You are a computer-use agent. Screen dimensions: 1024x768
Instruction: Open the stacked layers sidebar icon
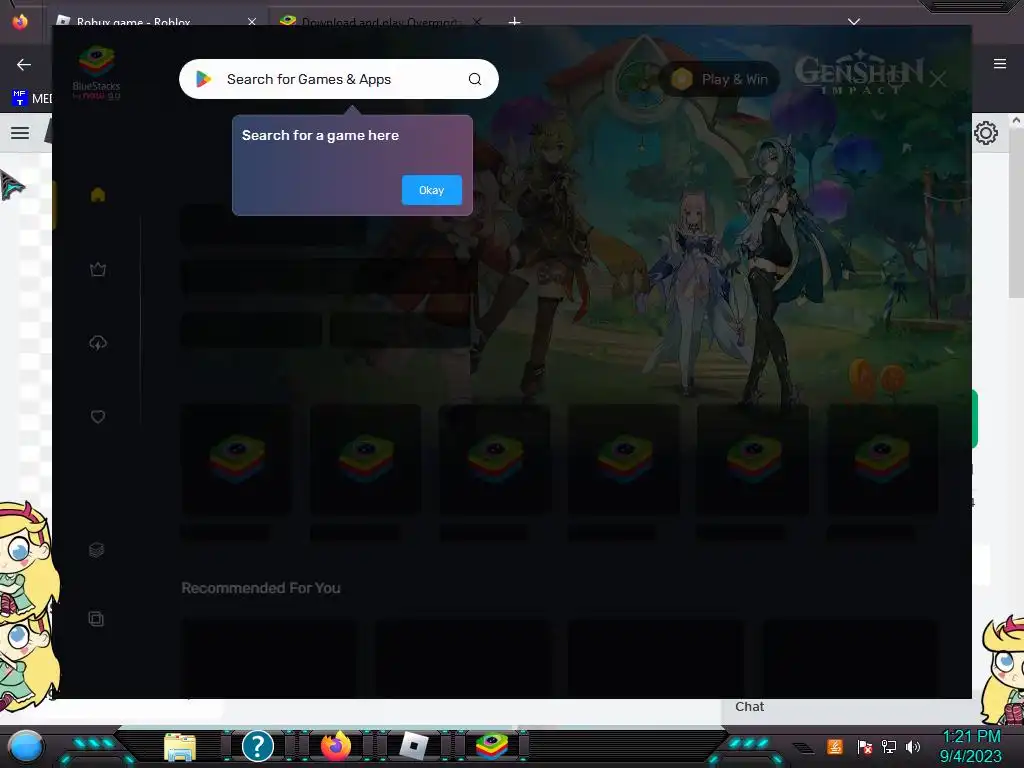97,550
